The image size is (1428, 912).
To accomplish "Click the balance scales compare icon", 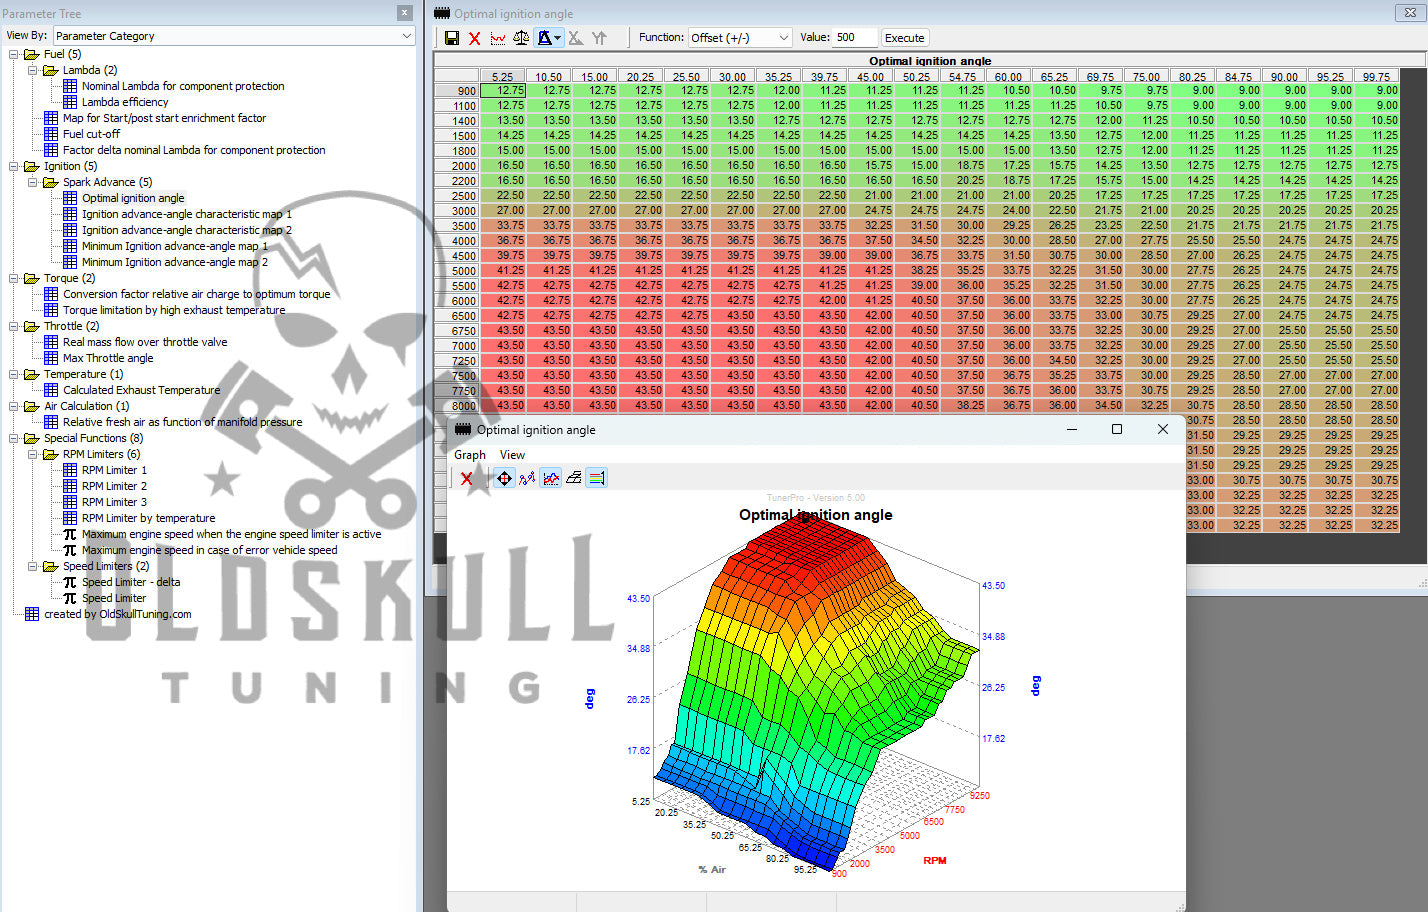I will (521, 38).
